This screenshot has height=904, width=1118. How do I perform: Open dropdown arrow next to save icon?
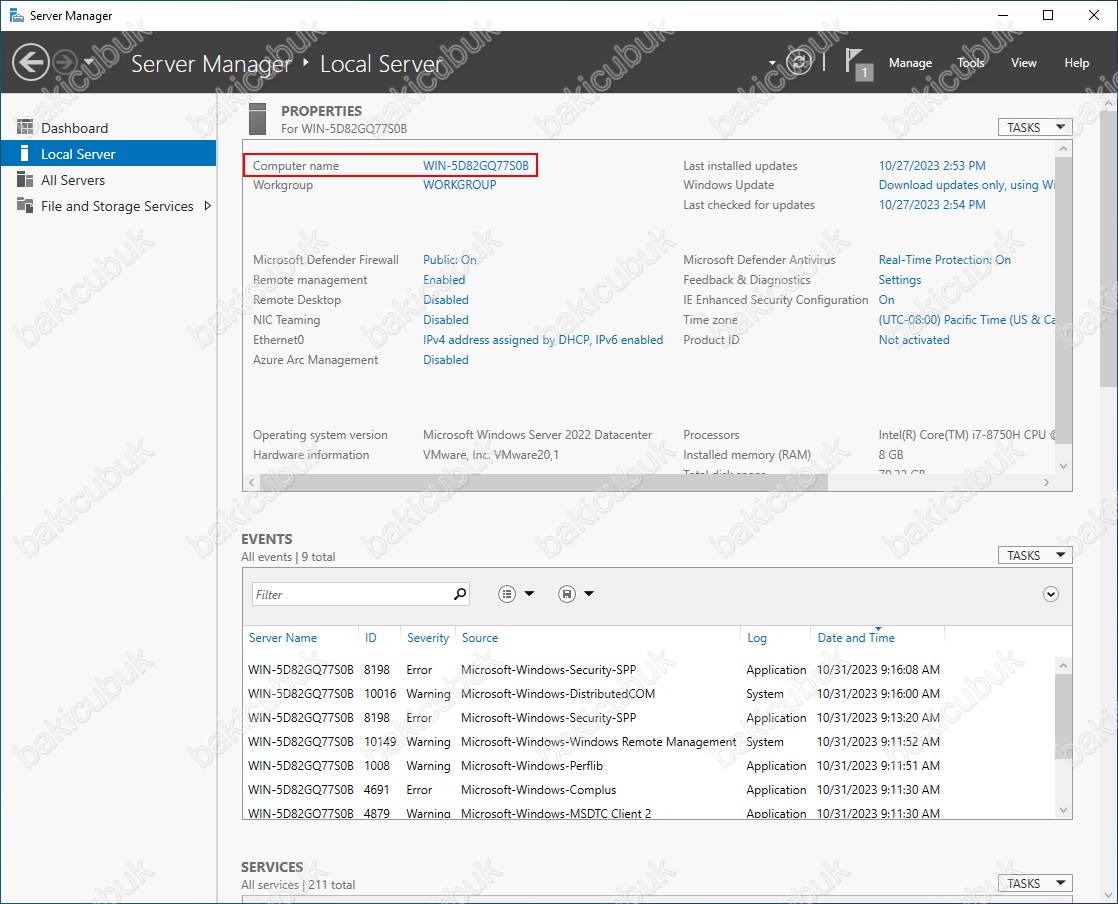coord(589,593)
